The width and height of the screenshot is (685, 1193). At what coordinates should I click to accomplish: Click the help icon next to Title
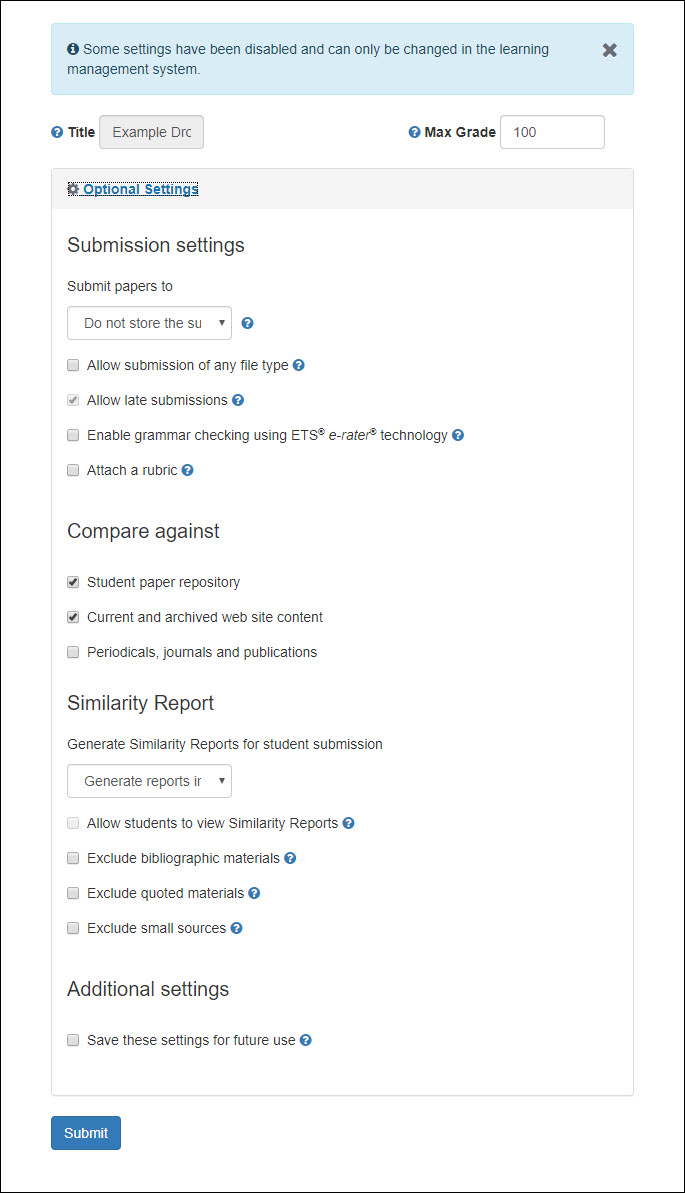[57, 131]
